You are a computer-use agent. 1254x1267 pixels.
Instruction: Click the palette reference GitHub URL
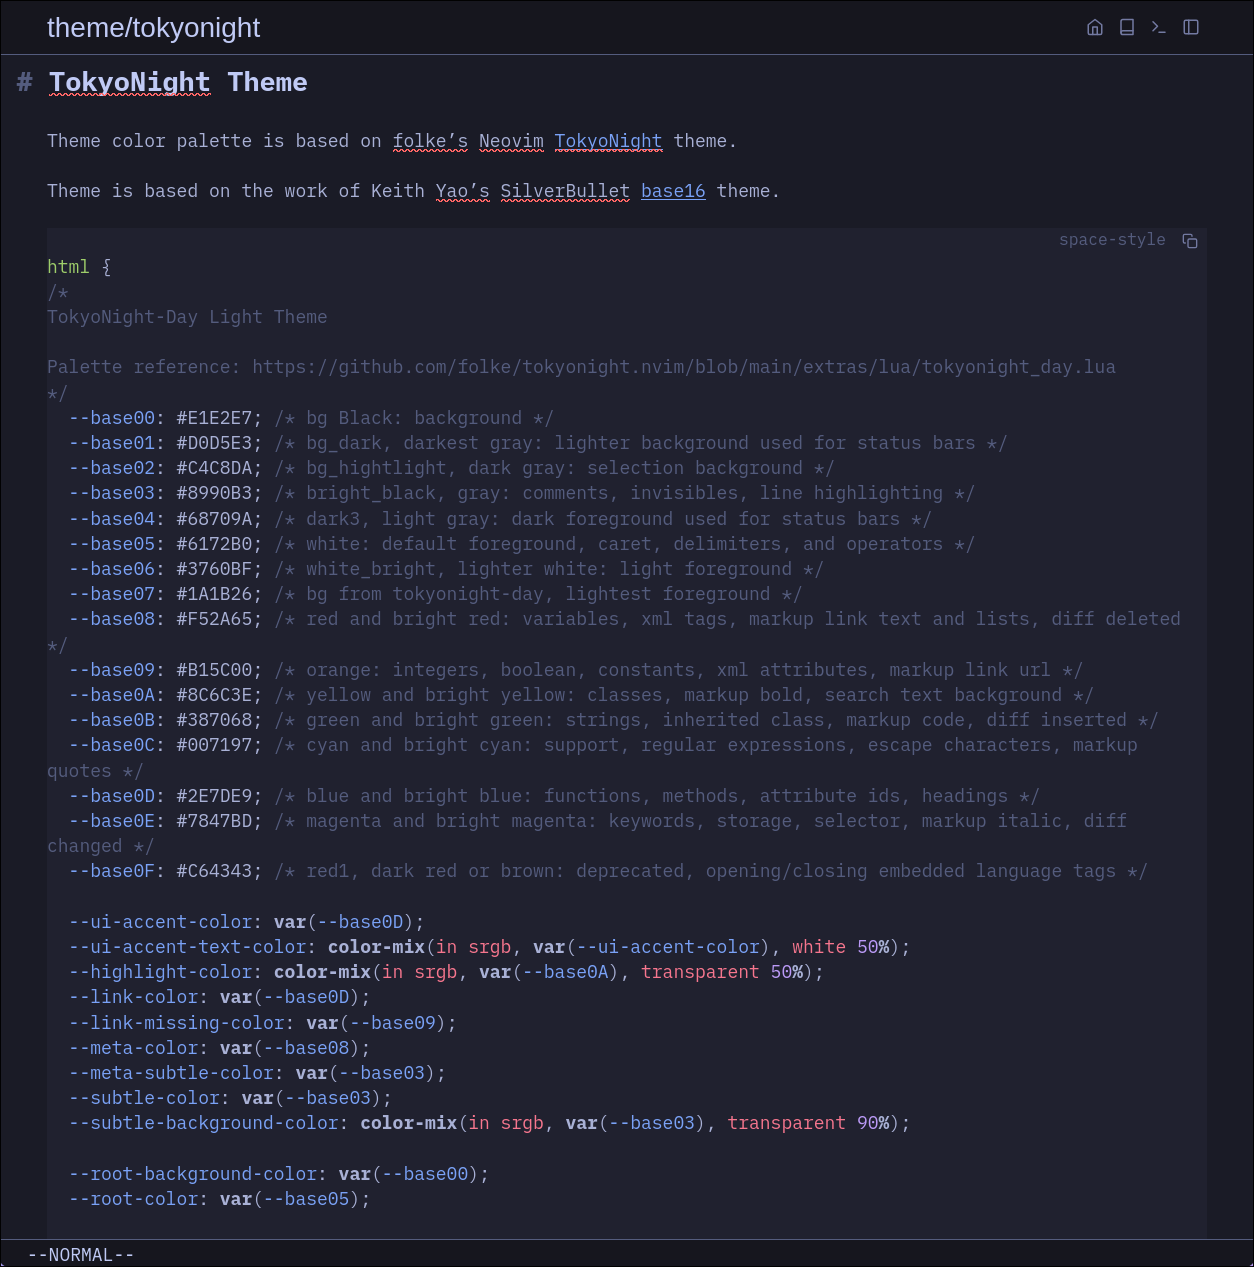683,367
